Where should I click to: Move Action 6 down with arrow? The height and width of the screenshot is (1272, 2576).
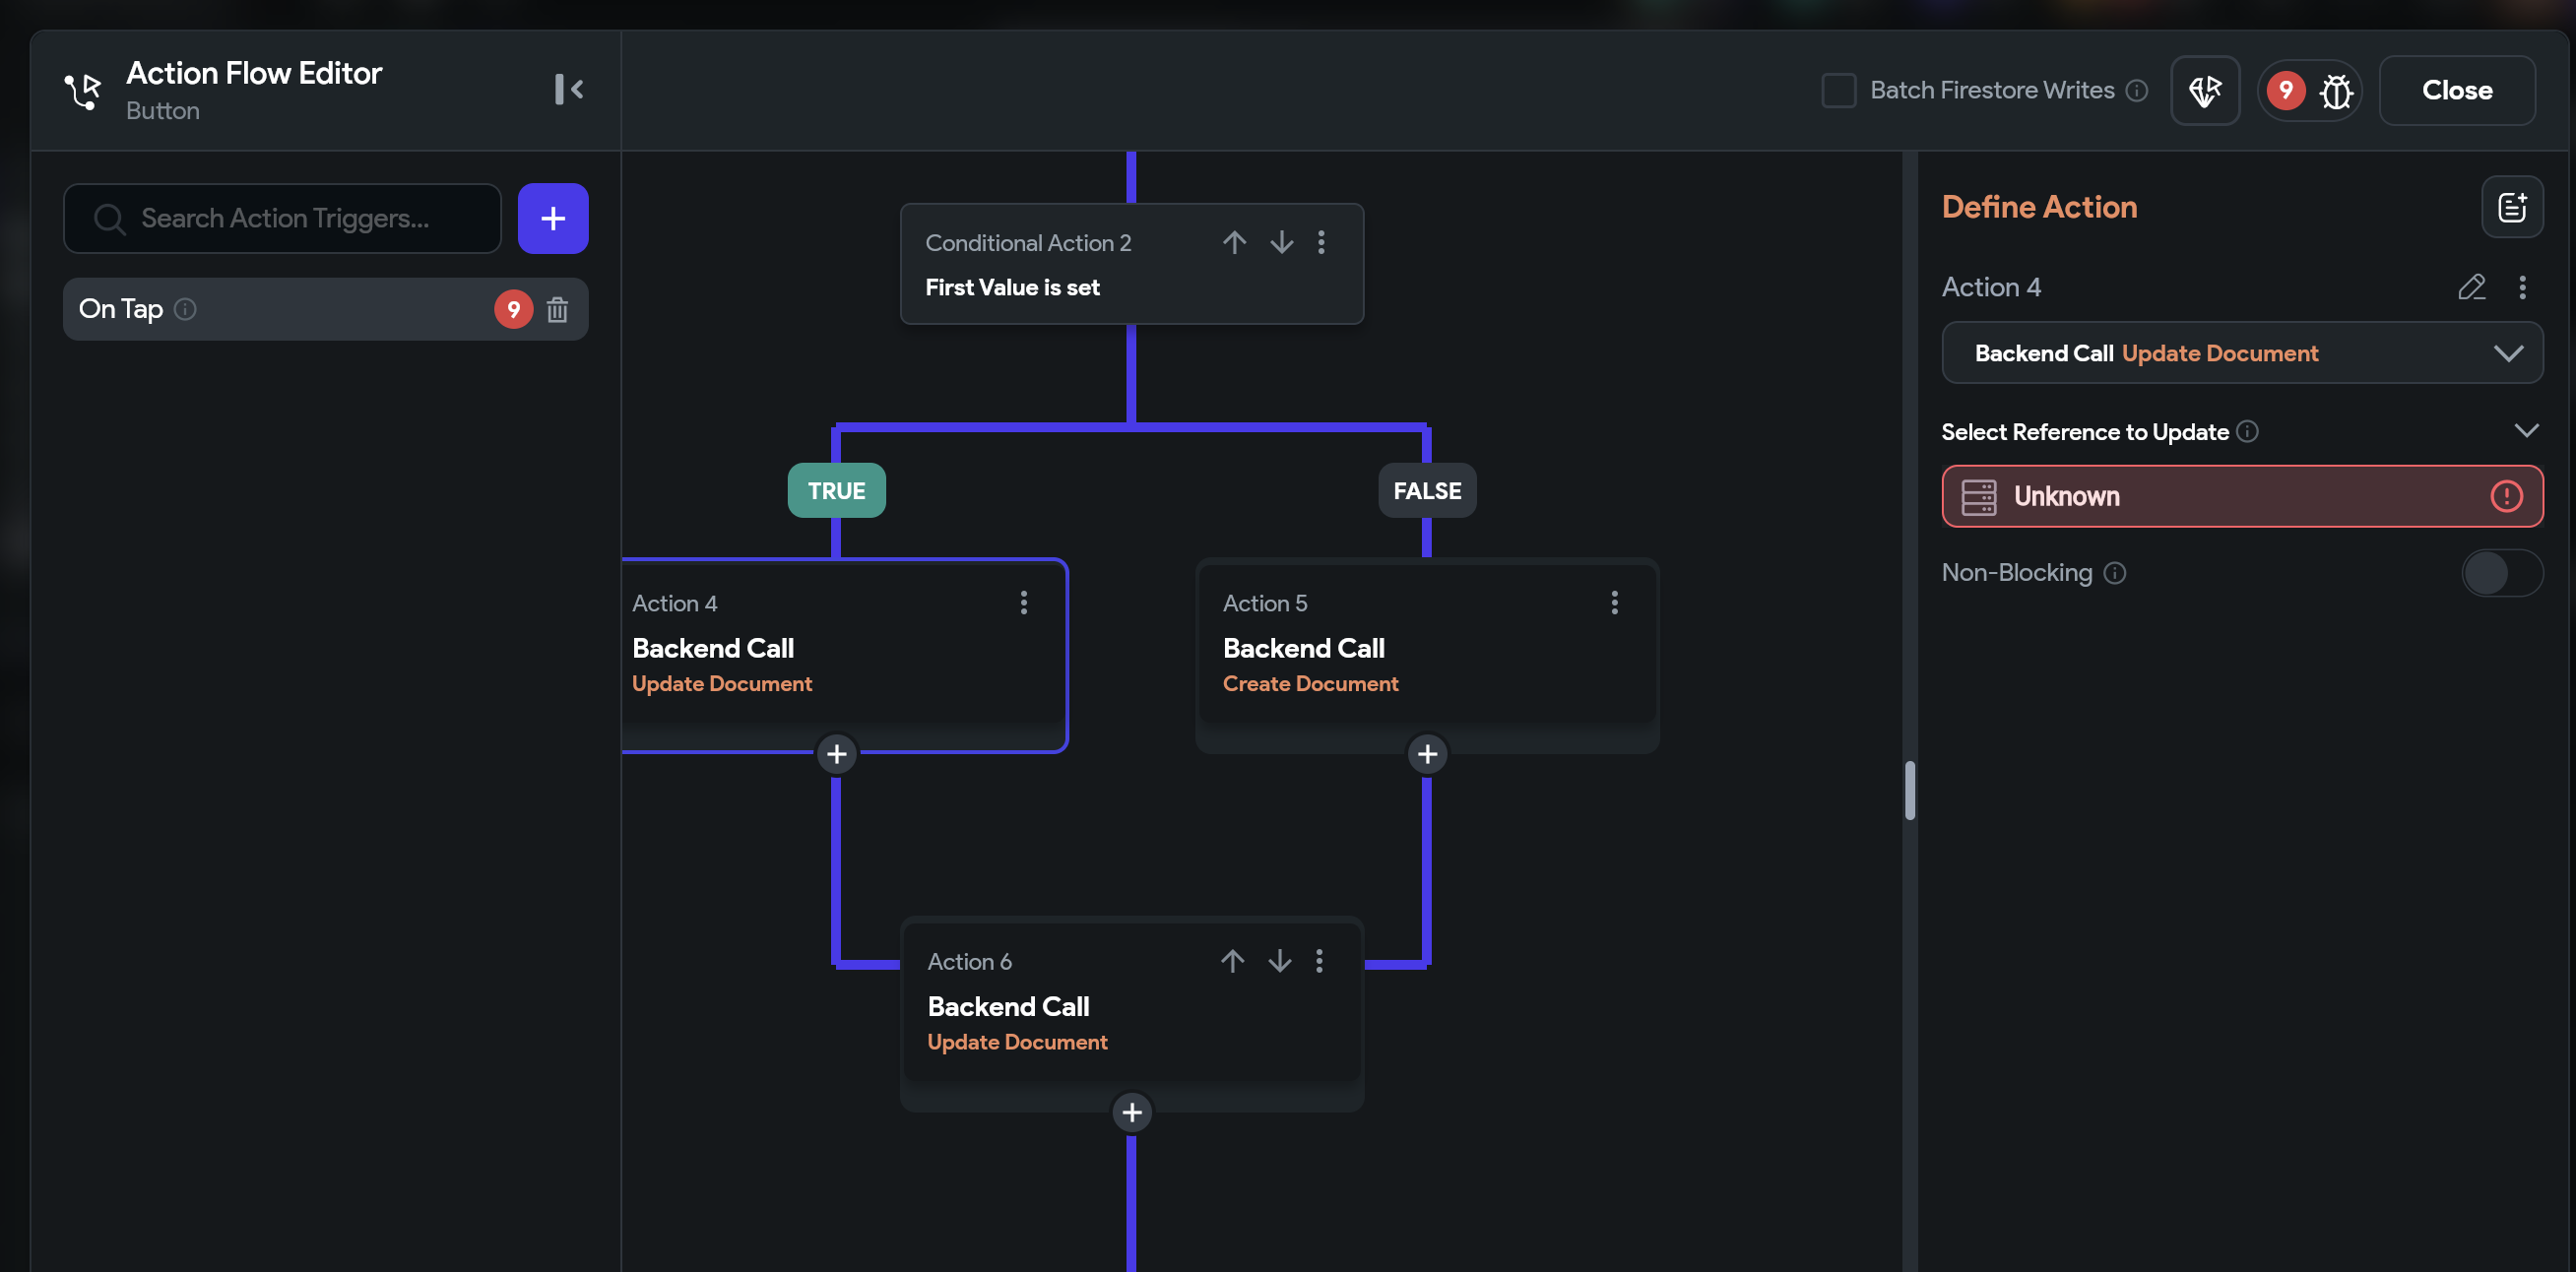point(1279,961)
